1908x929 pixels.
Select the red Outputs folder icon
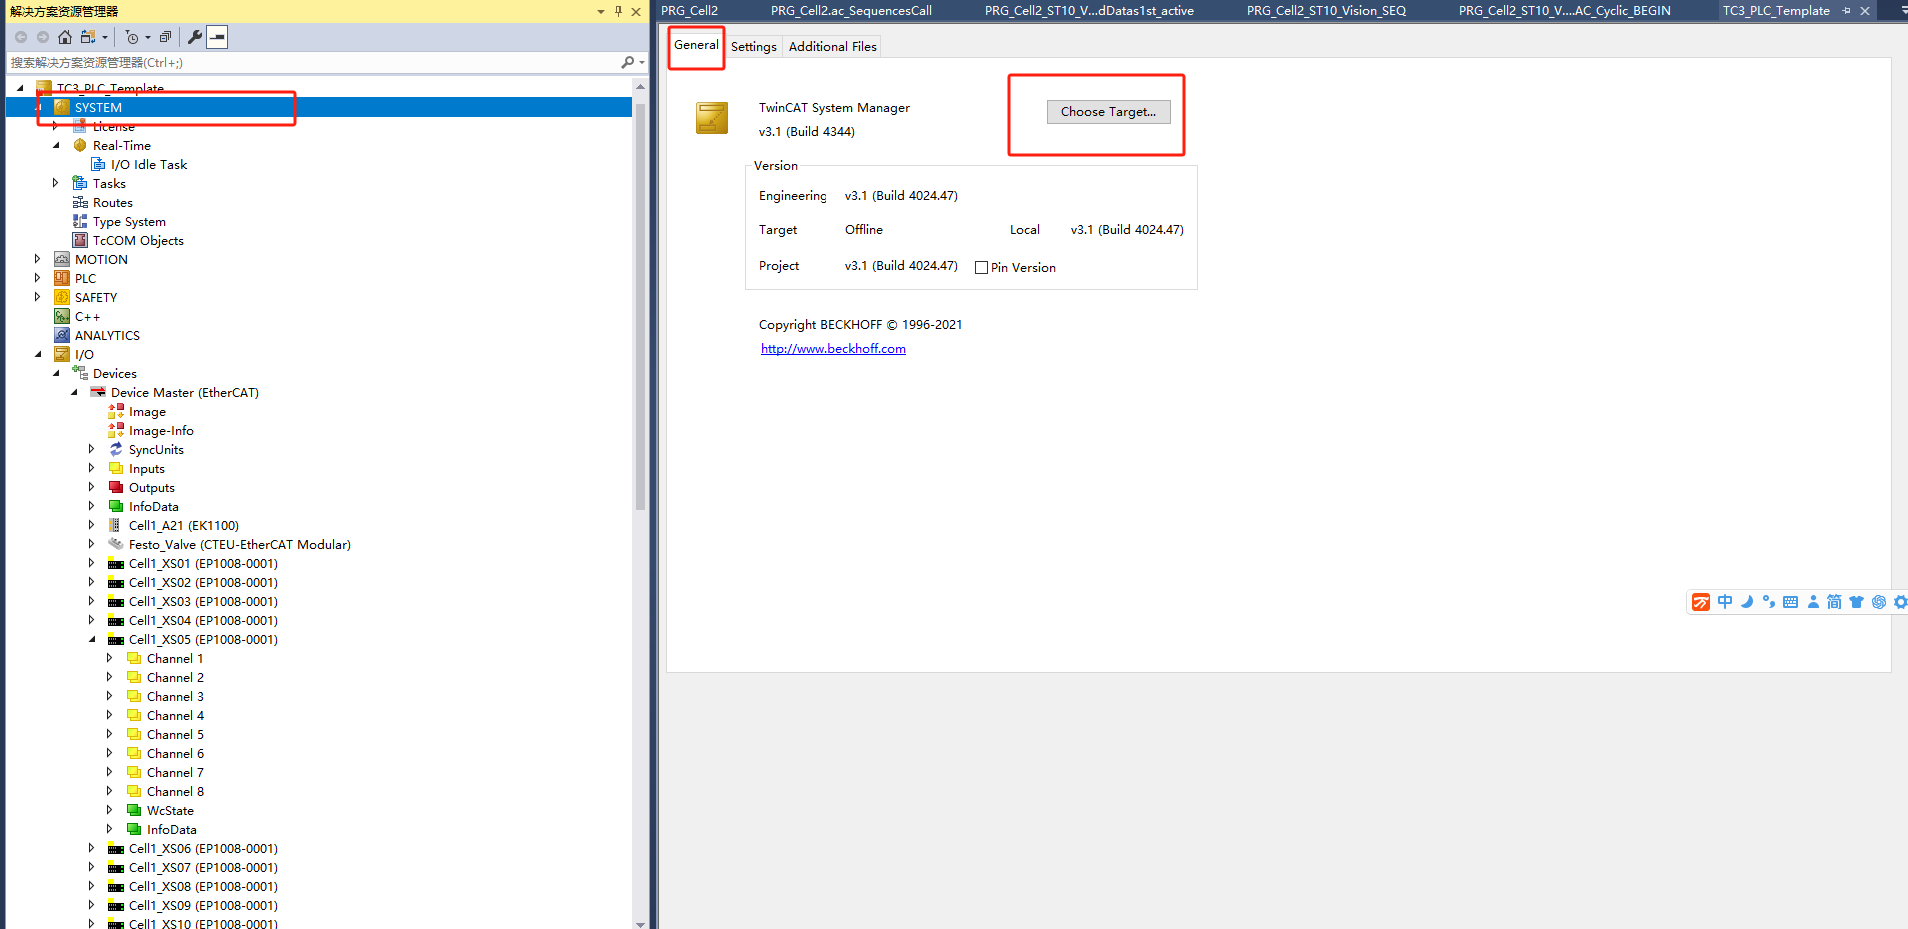coord(116,487)
